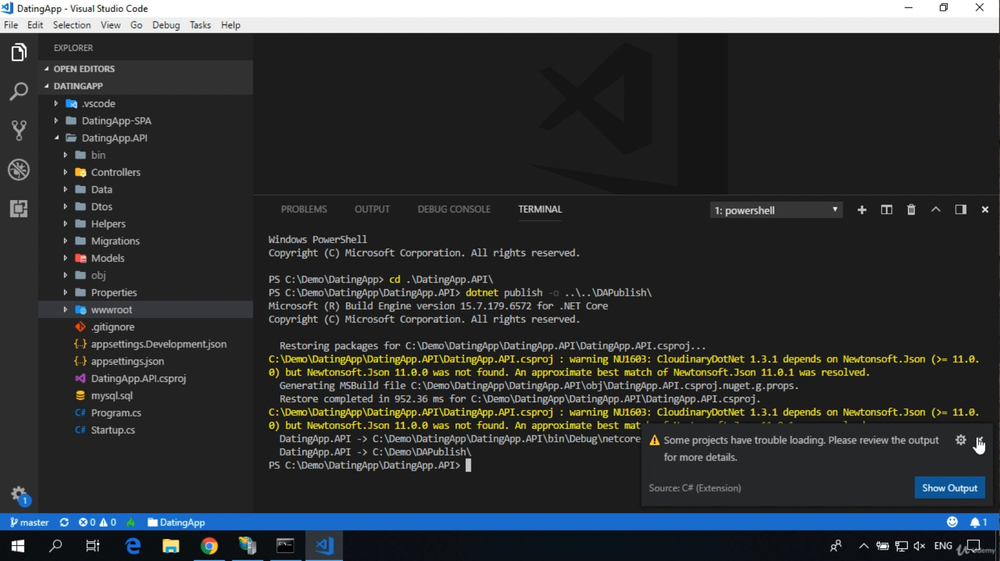Synchronize changes in status bar

click(x=64, y=522)
